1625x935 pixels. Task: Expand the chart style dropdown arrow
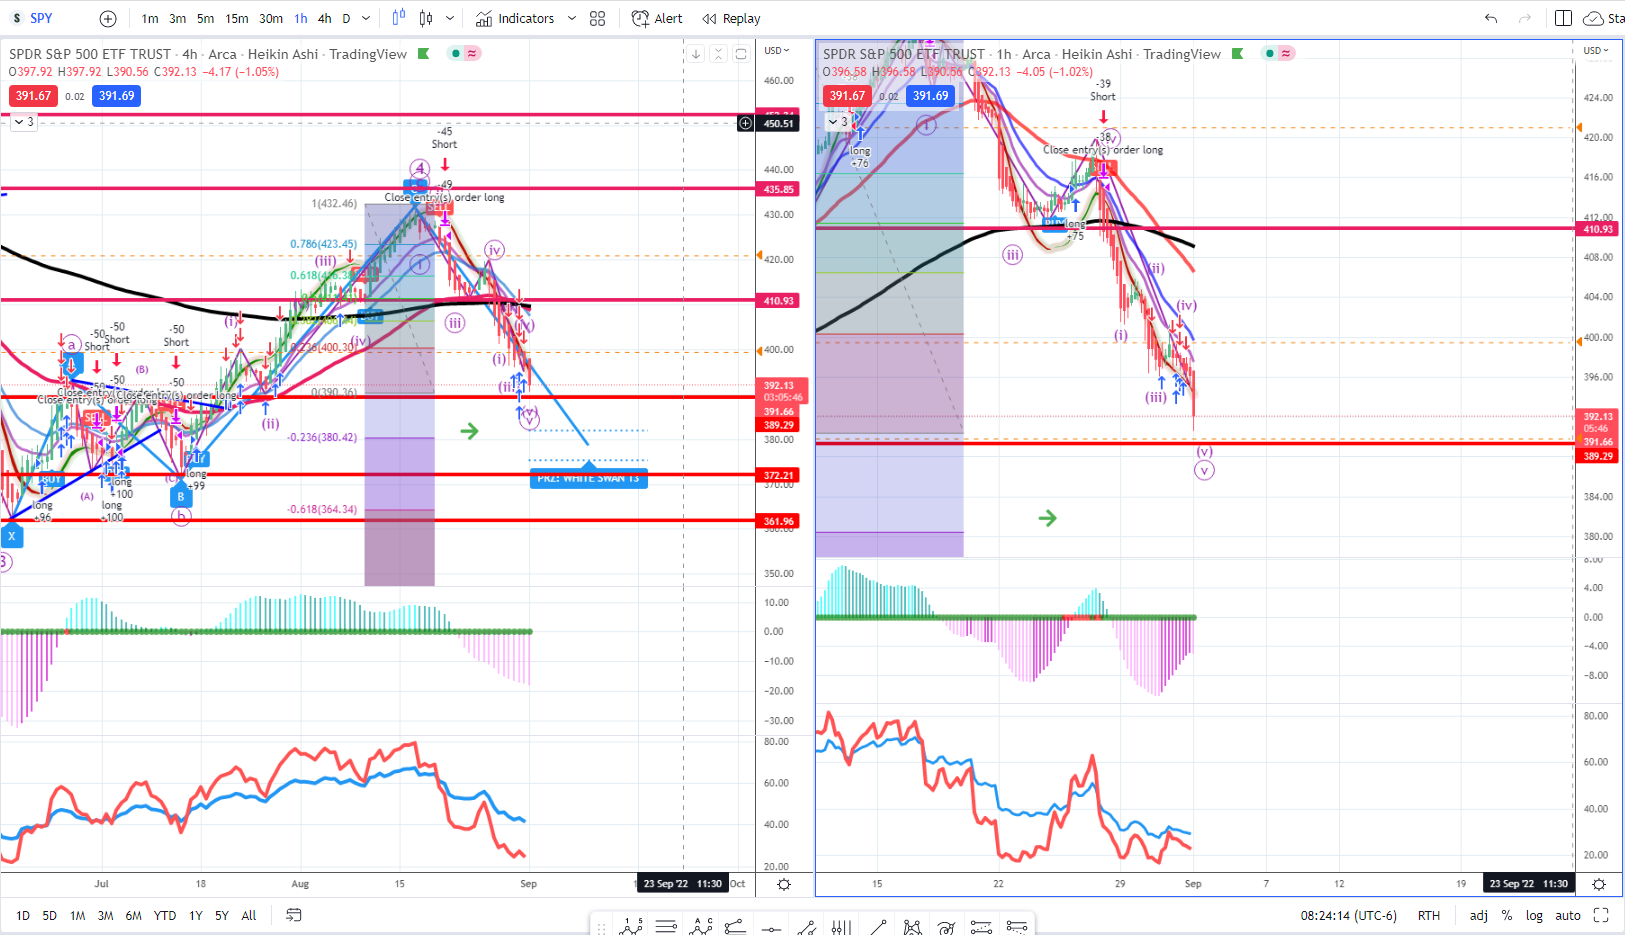450,18
